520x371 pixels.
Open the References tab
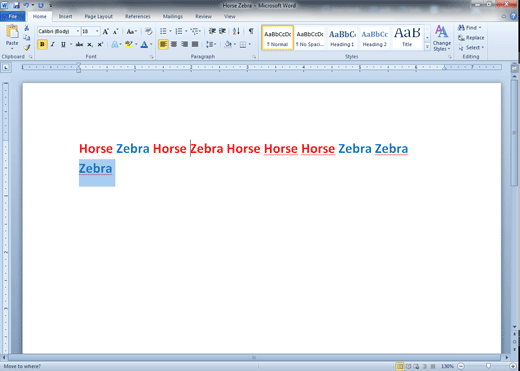(x=138, y=16)
